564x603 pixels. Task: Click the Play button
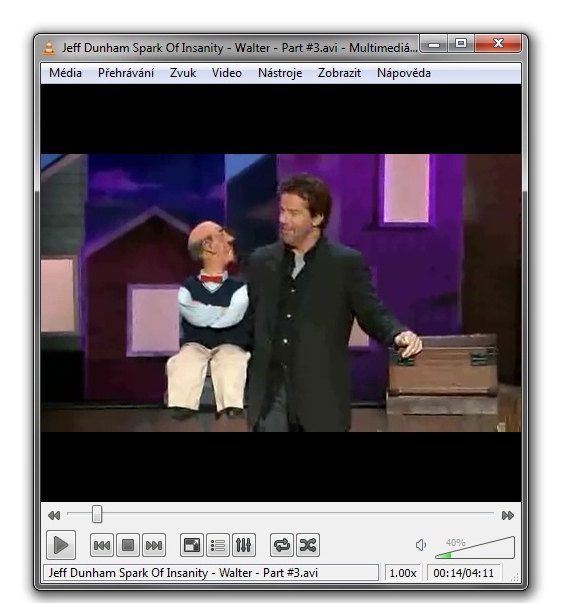tap(61, 545)
